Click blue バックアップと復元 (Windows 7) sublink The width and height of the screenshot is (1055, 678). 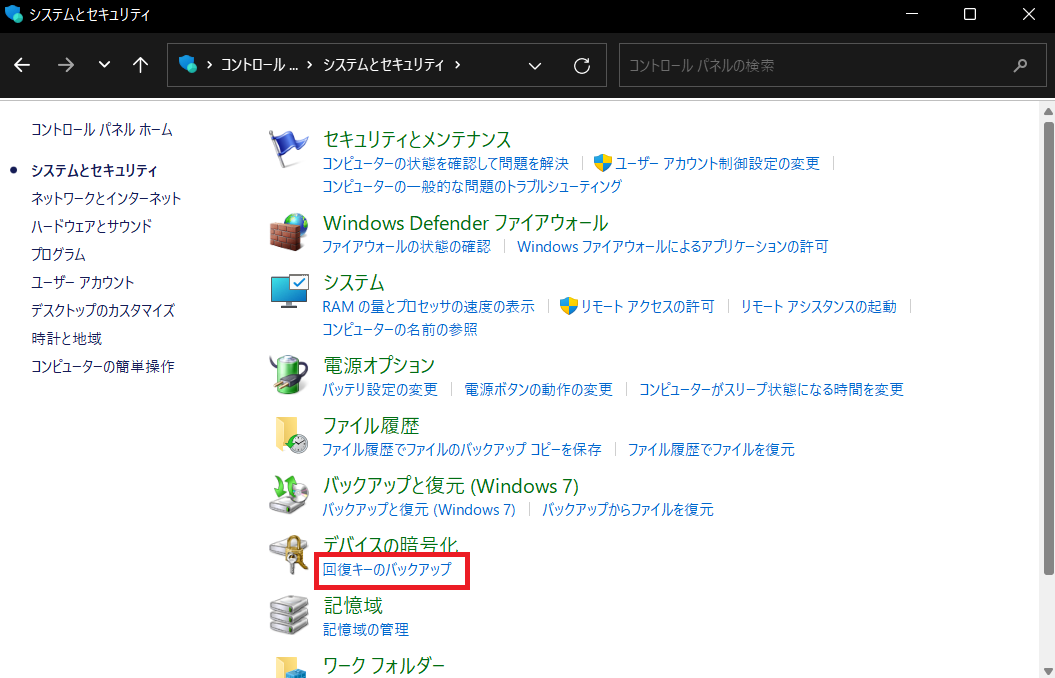tap(419, 510)
